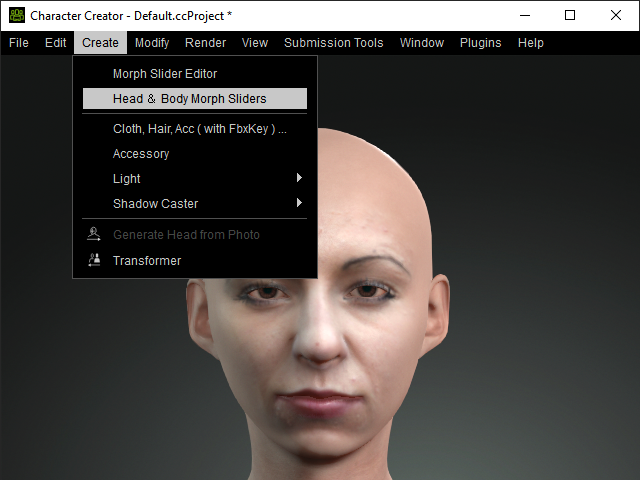
Task: Click the Transformer icon
Action: 94,260
